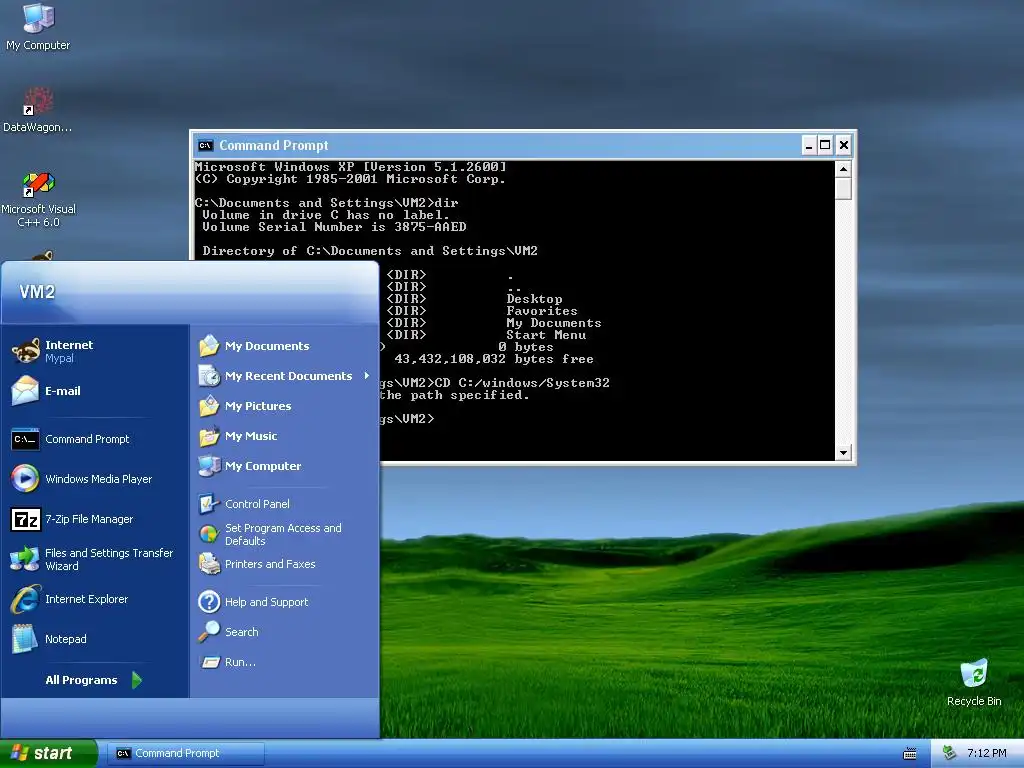The height and width of the screenshot is (768, 1024).
Task: Launch Windows Media Player icon
Action: 25,479
